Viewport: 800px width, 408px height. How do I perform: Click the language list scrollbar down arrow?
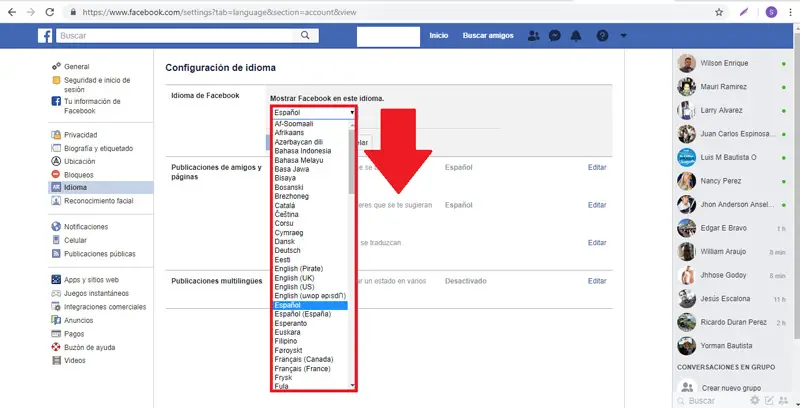click(x=352, y=385)
